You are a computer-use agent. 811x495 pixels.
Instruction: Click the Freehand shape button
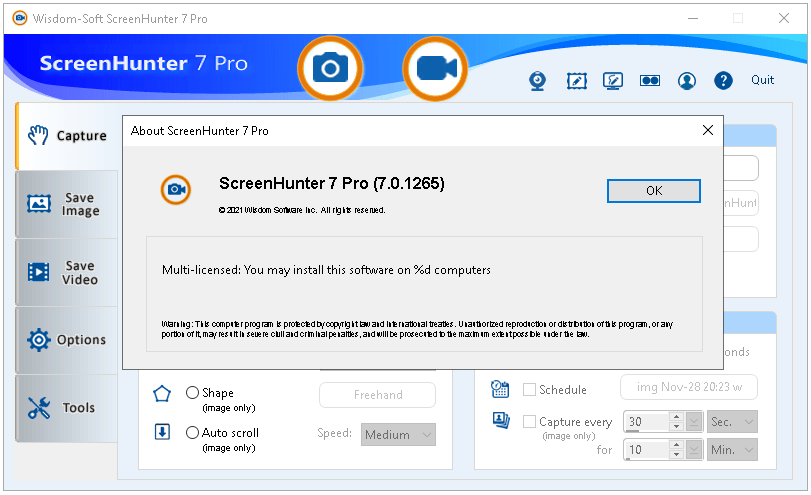(378, 395)
